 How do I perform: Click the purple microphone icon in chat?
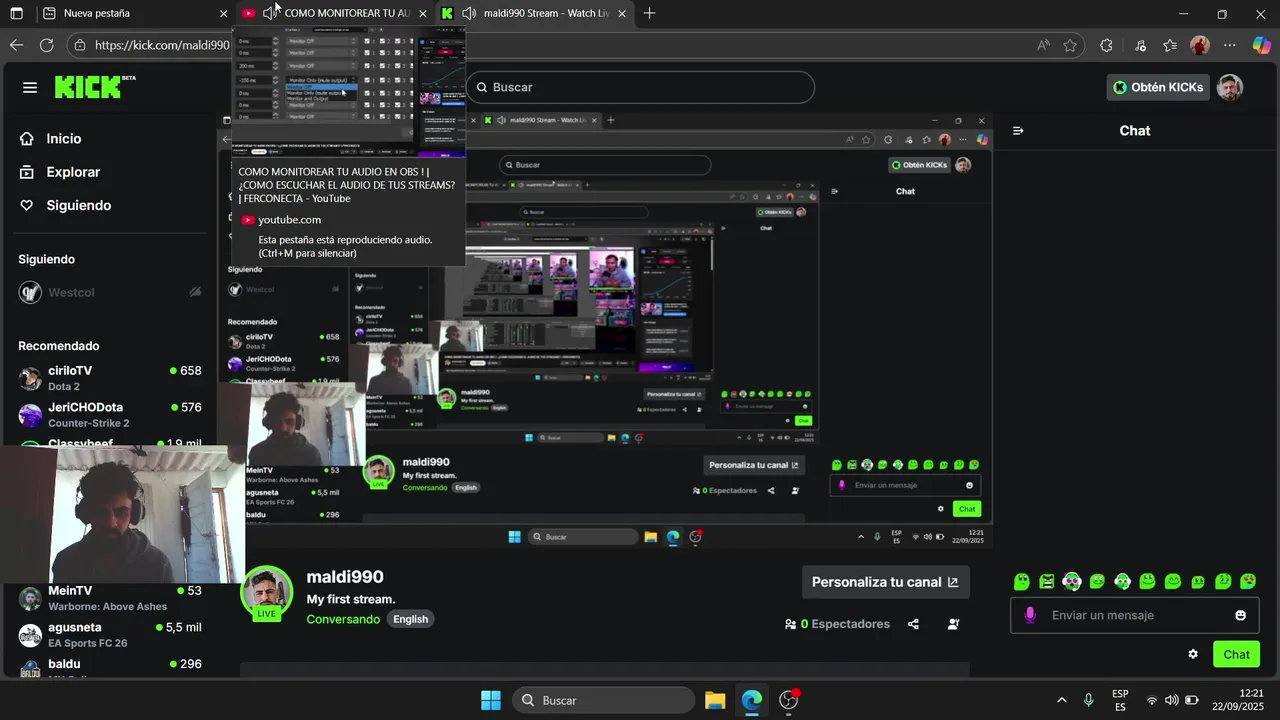(1030, 615)
